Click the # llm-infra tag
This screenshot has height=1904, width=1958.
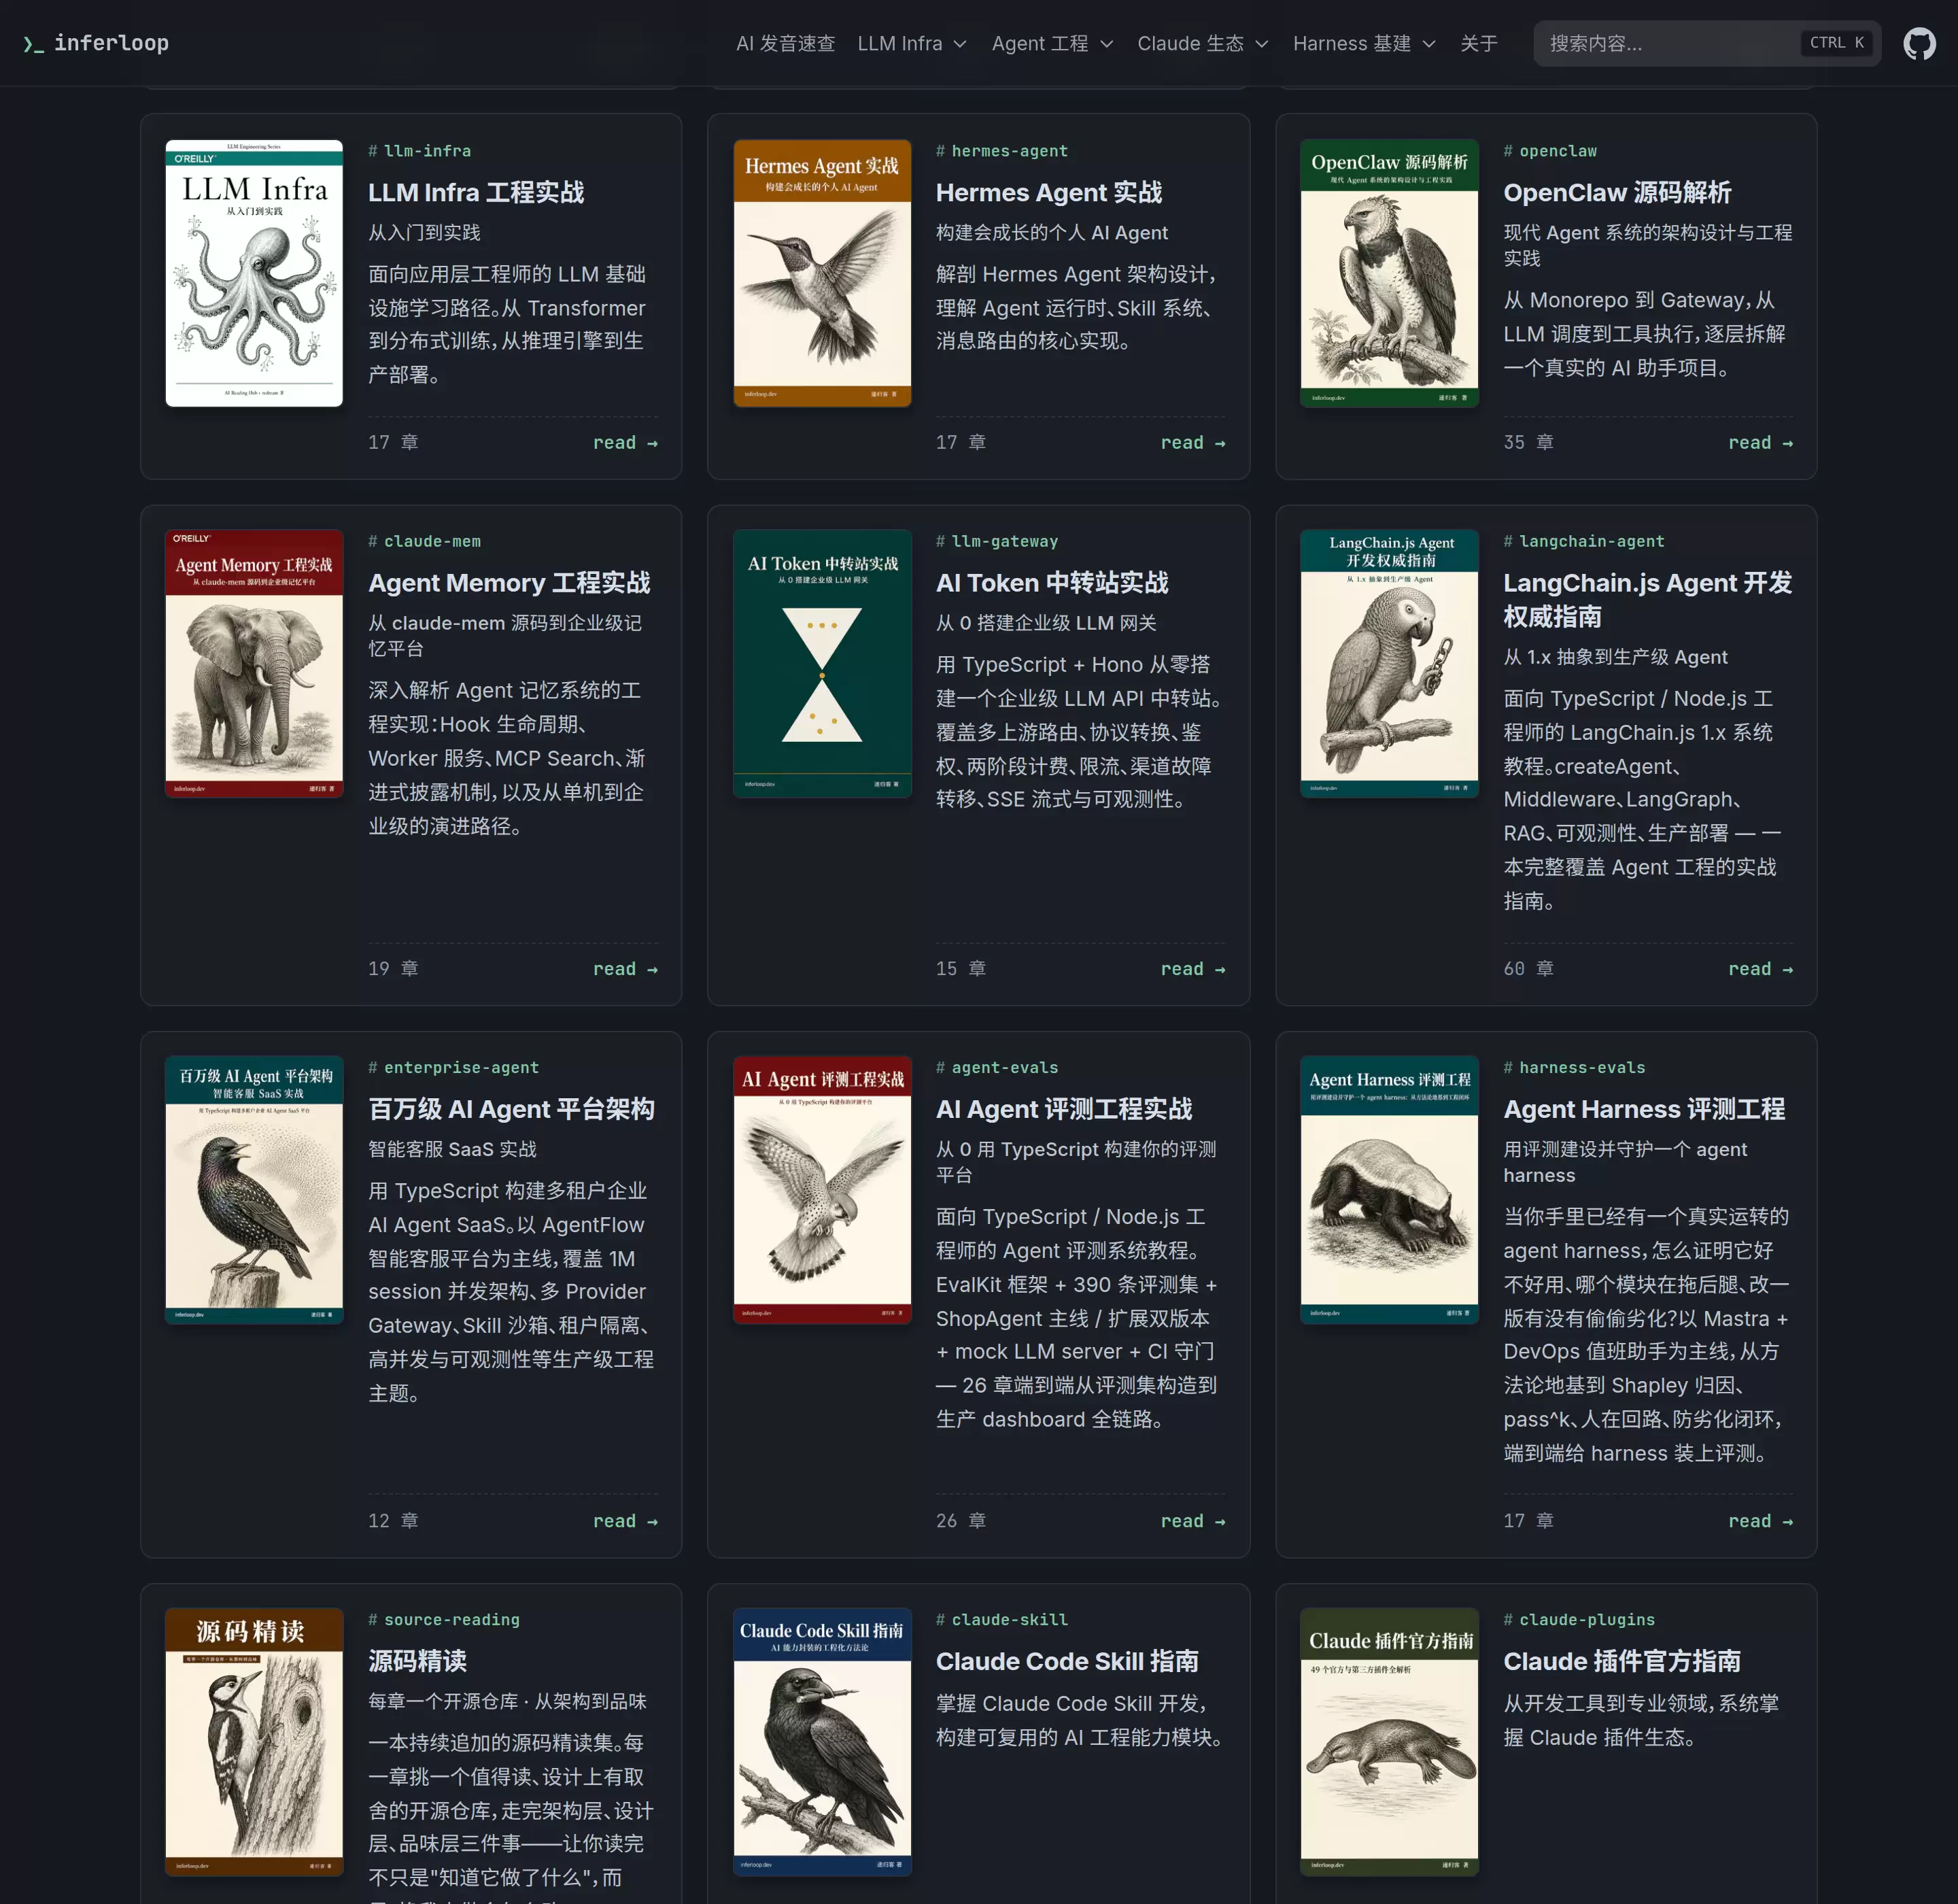419,151
